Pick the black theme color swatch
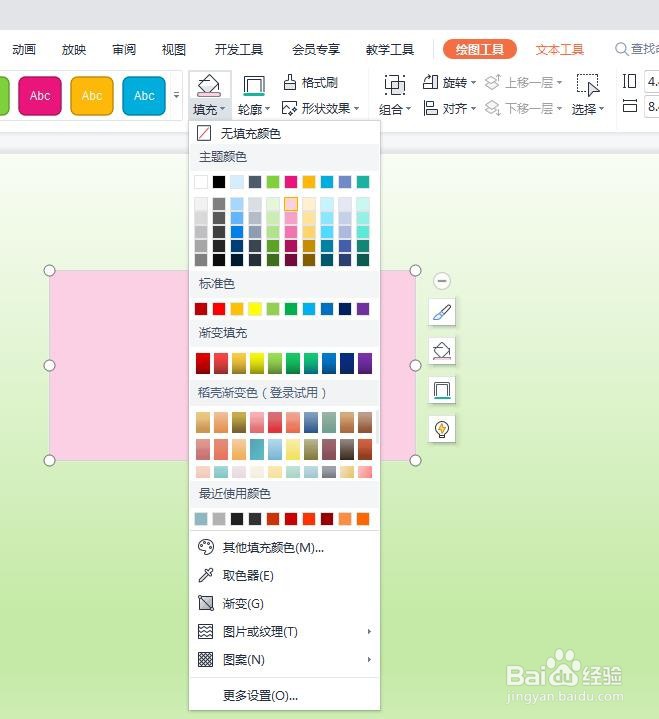 tap(219, 182)
